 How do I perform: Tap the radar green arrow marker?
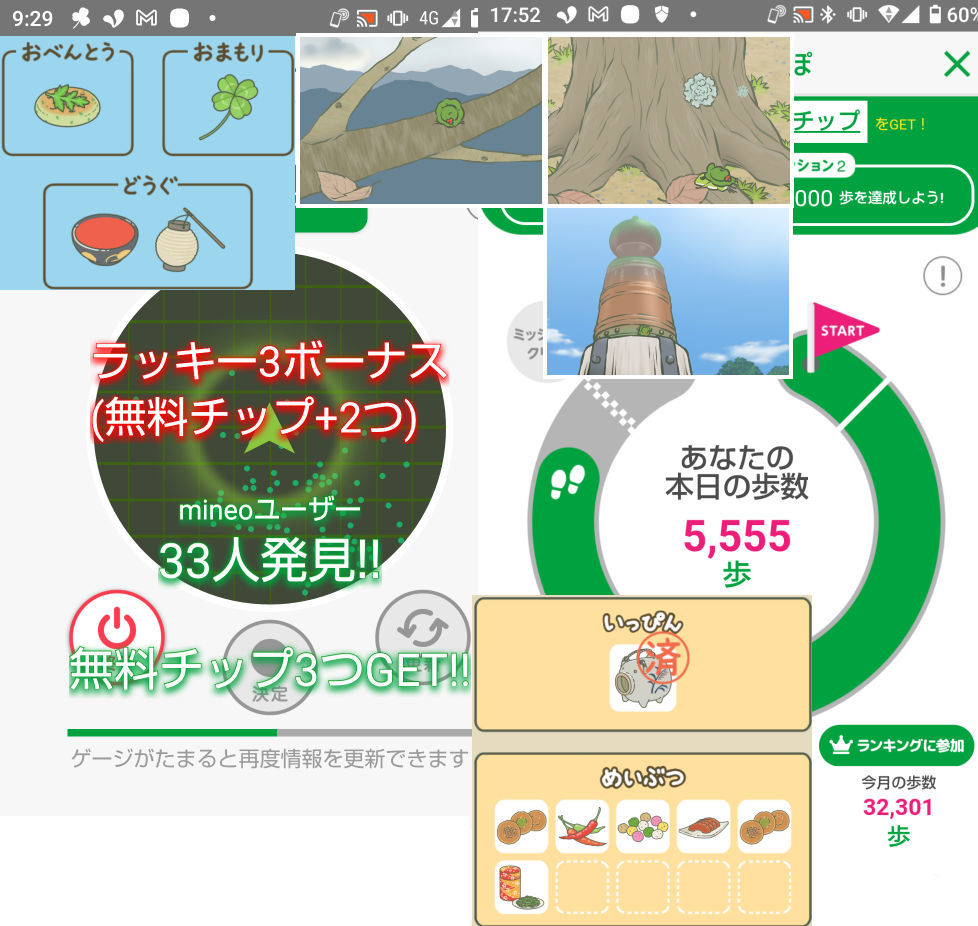(269, 429)
